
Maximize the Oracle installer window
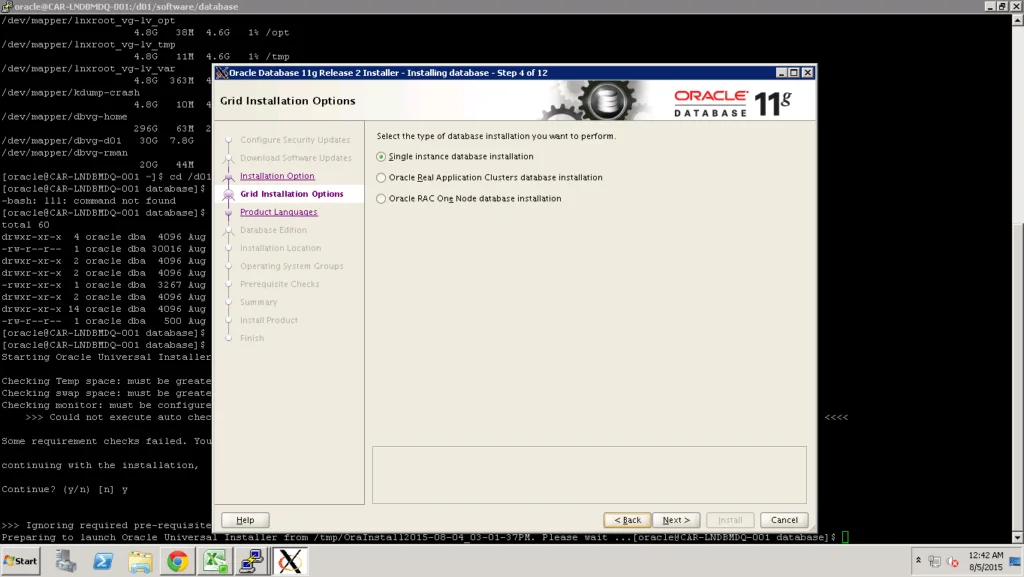(x=794, y=72)
